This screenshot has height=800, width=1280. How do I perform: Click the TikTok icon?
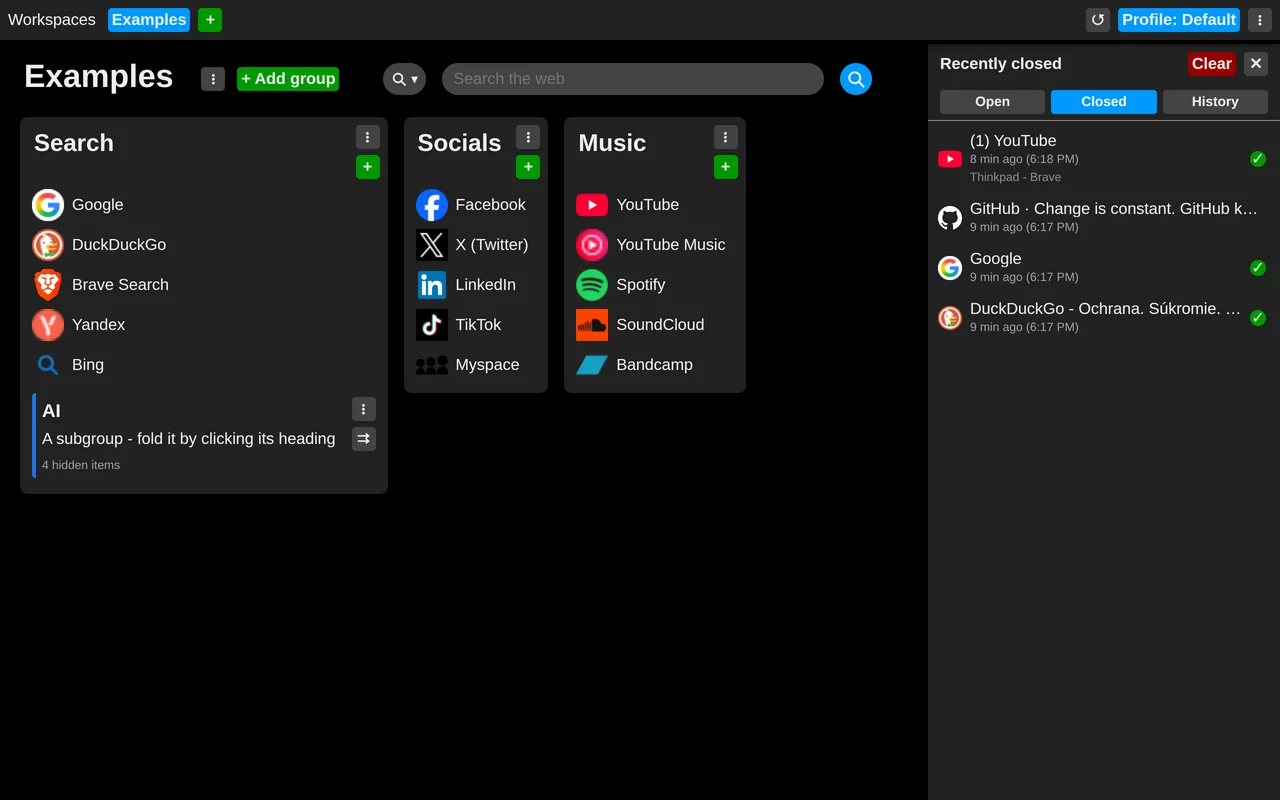pos(432,325)
